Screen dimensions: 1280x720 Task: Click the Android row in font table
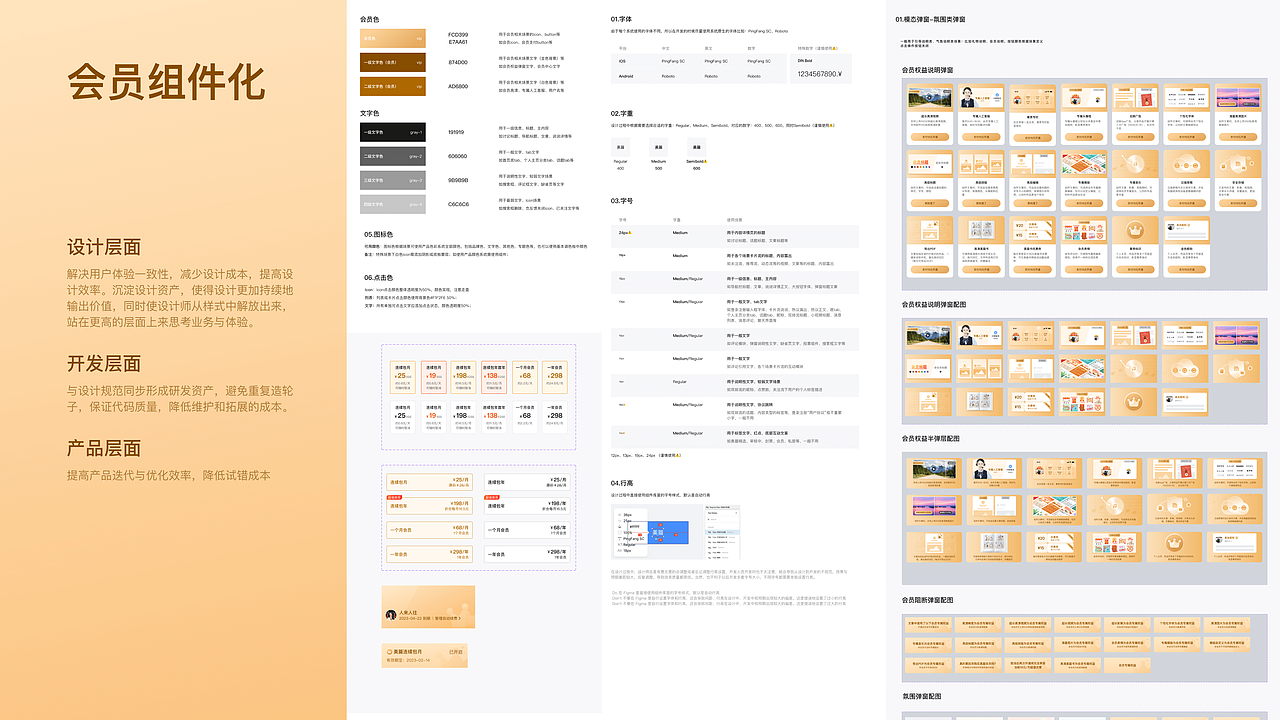tap(698, 76)
